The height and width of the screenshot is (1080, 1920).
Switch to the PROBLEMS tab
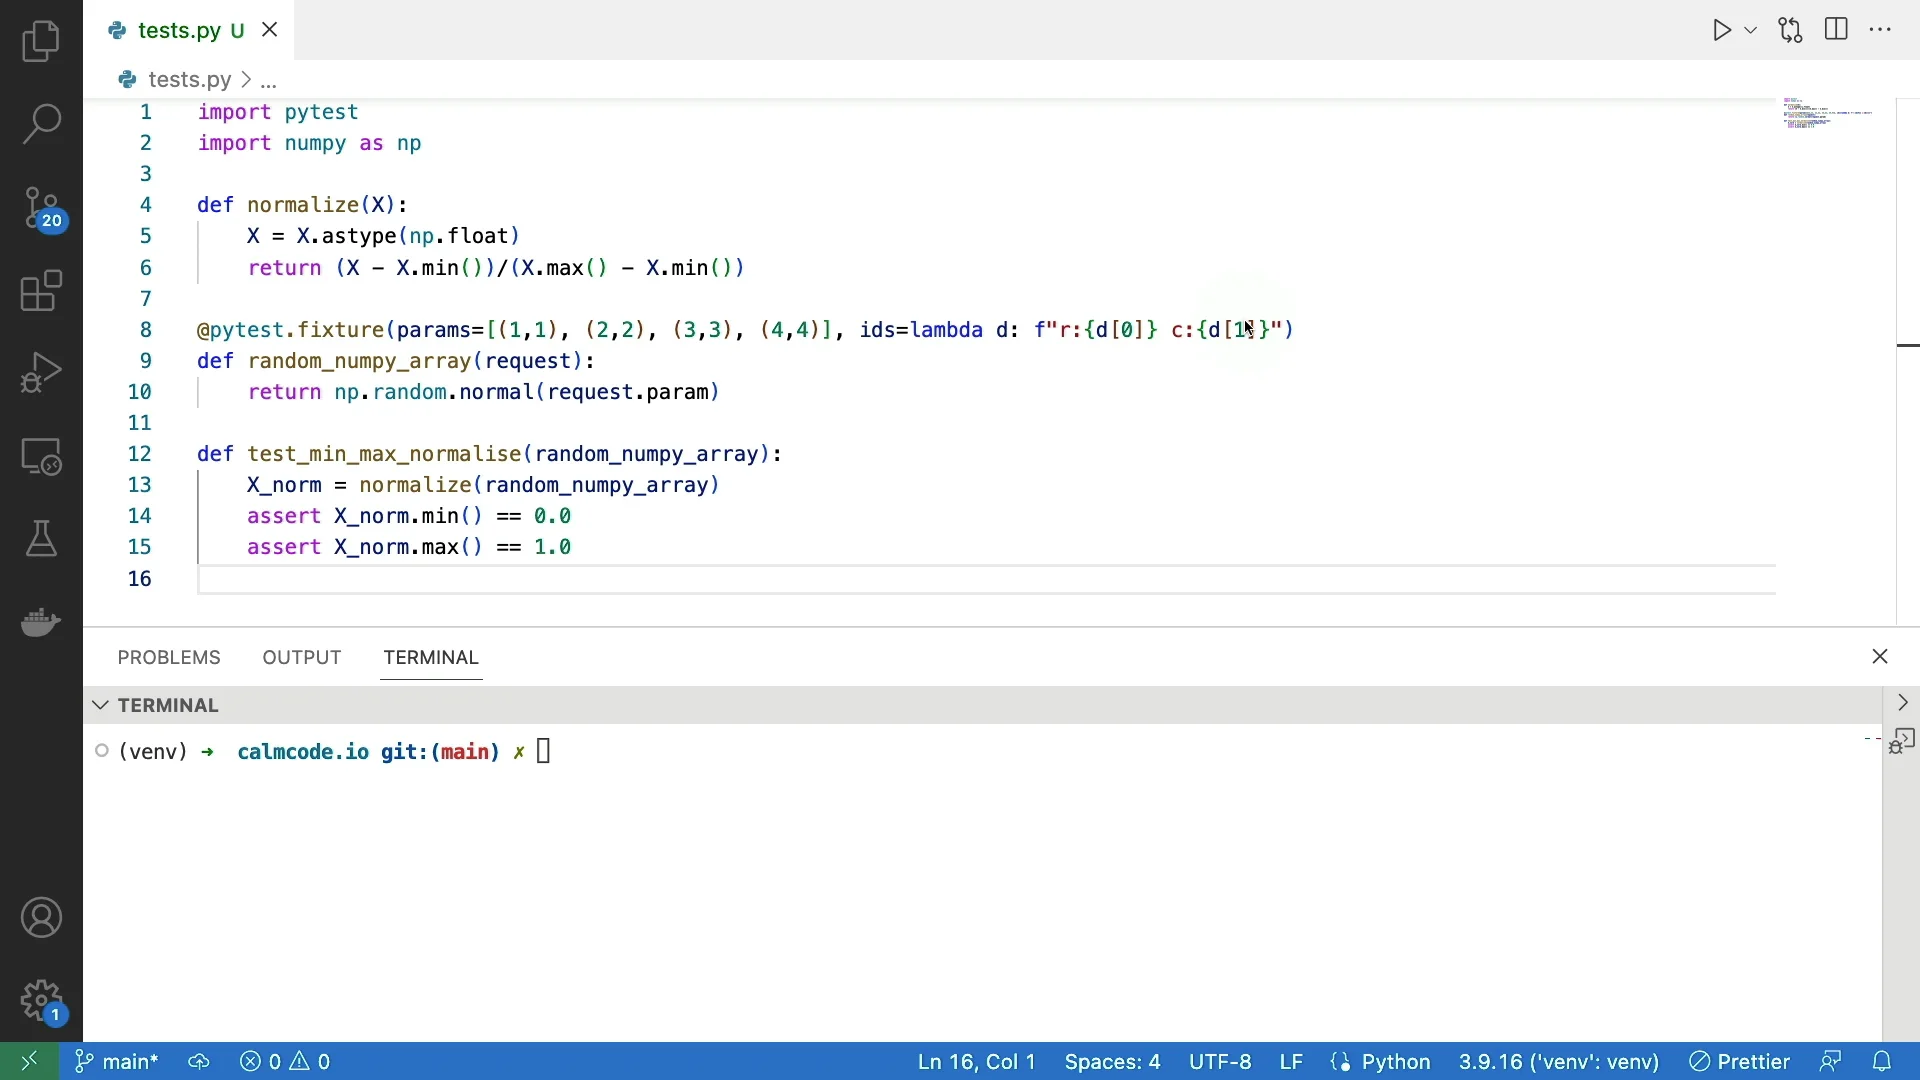(x=169, y=658)
